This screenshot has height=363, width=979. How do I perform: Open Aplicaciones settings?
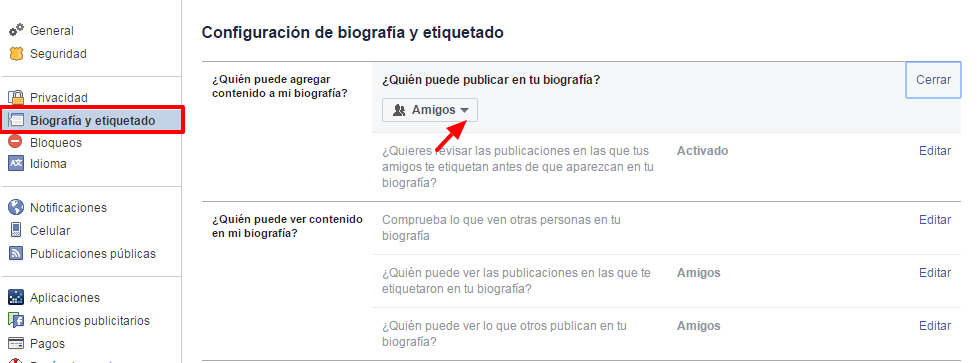64,297
